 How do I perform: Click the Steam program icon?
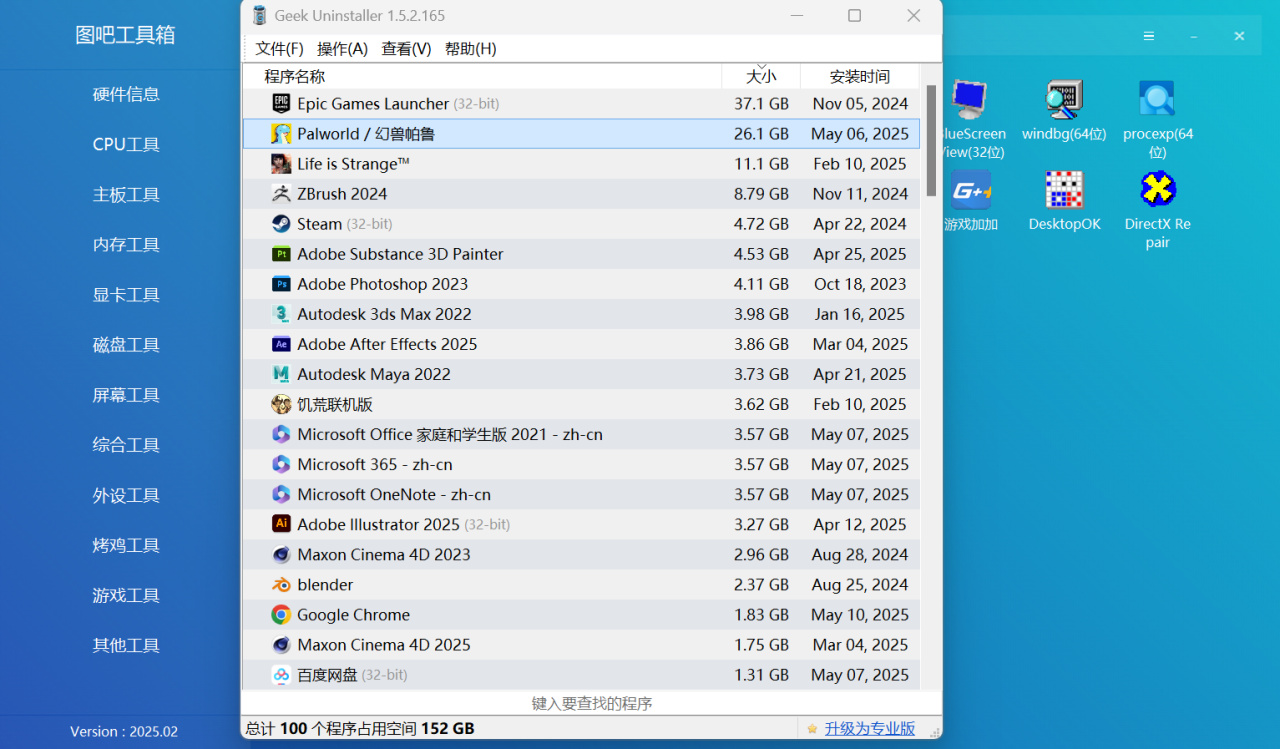pos(281,224)
